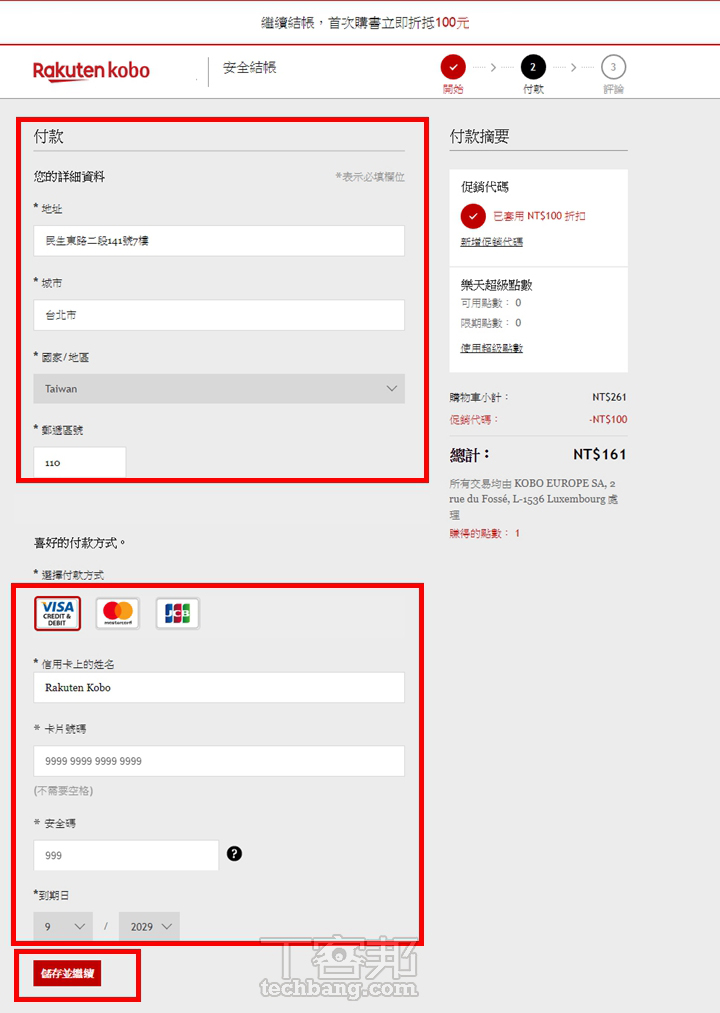720x1013 pixels.
Task: Open the expiry year dropdown showing 2029
Action: click(x=149, y=926)
